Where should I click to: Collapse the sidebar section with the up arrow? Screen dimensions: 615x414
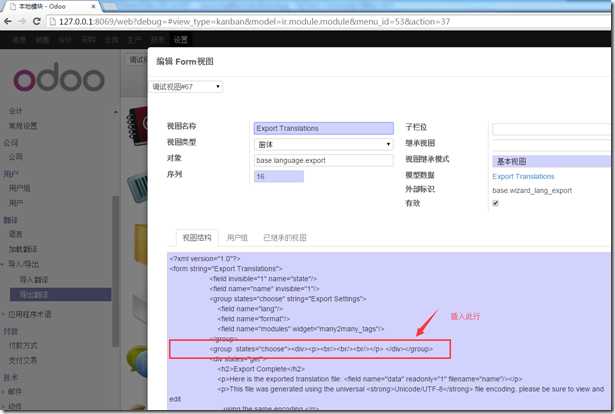click(115, 112)
